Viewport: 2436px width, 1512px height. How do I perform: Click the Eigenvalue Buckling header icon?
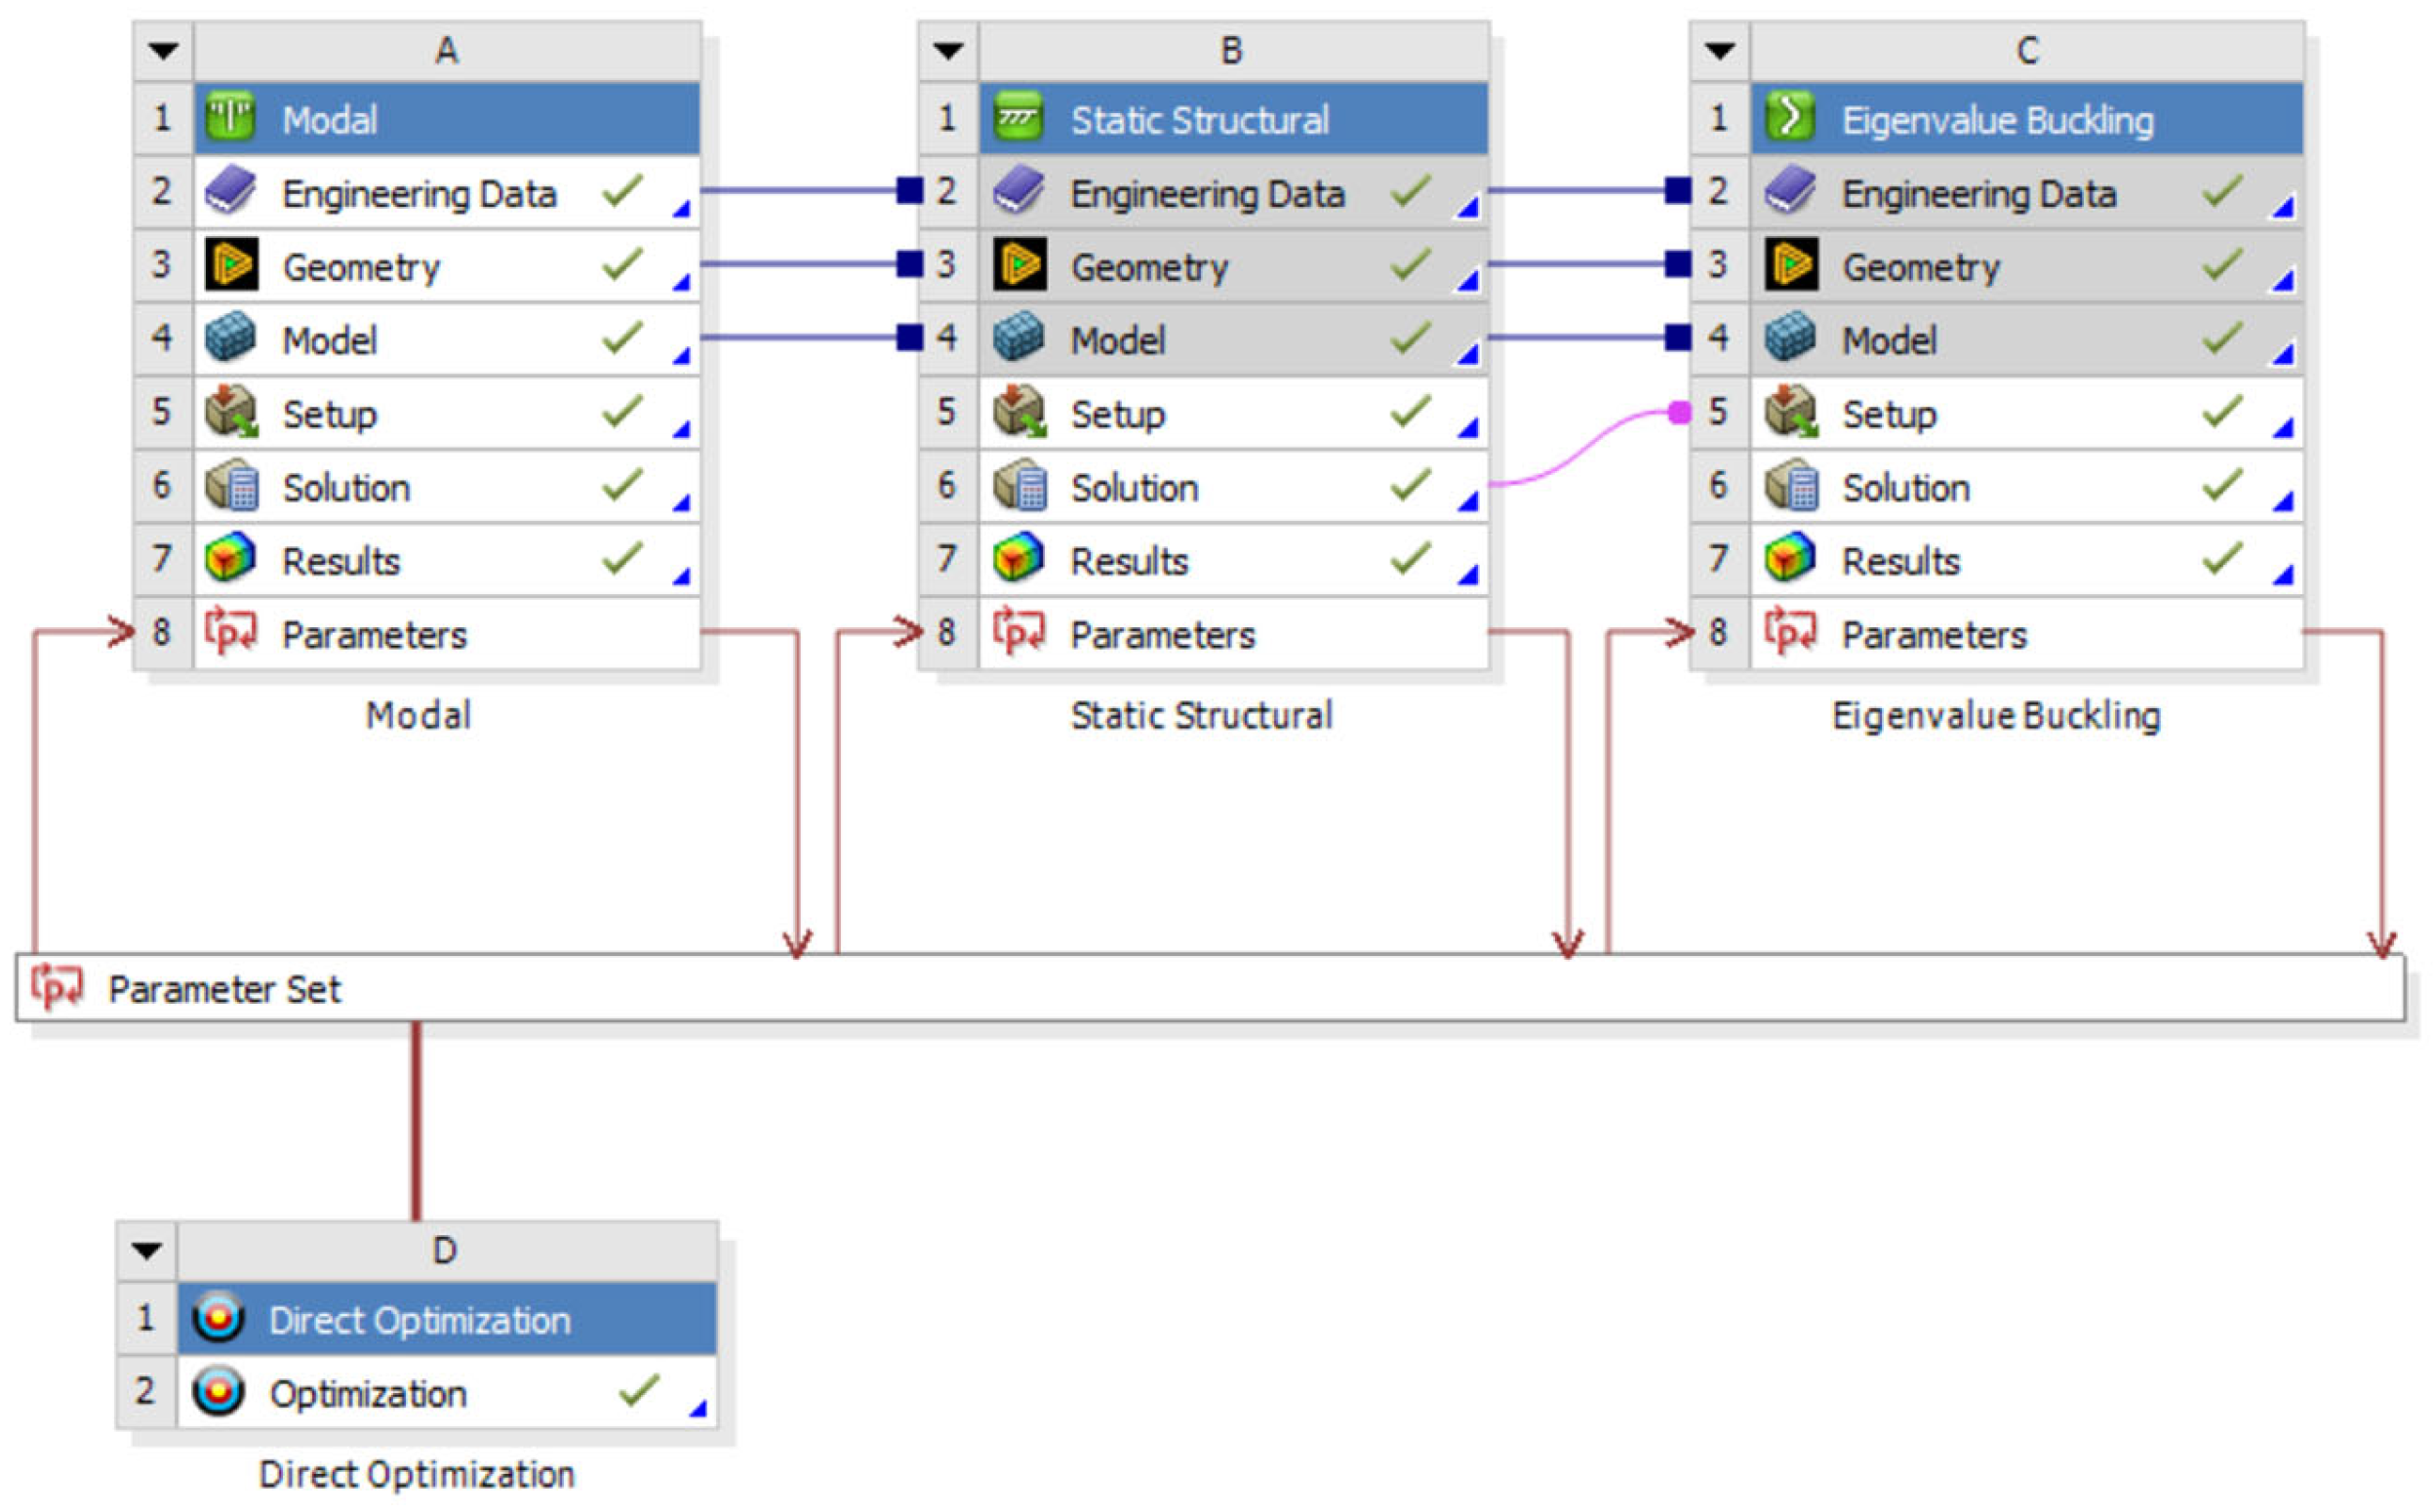(x=1790, y=118)
